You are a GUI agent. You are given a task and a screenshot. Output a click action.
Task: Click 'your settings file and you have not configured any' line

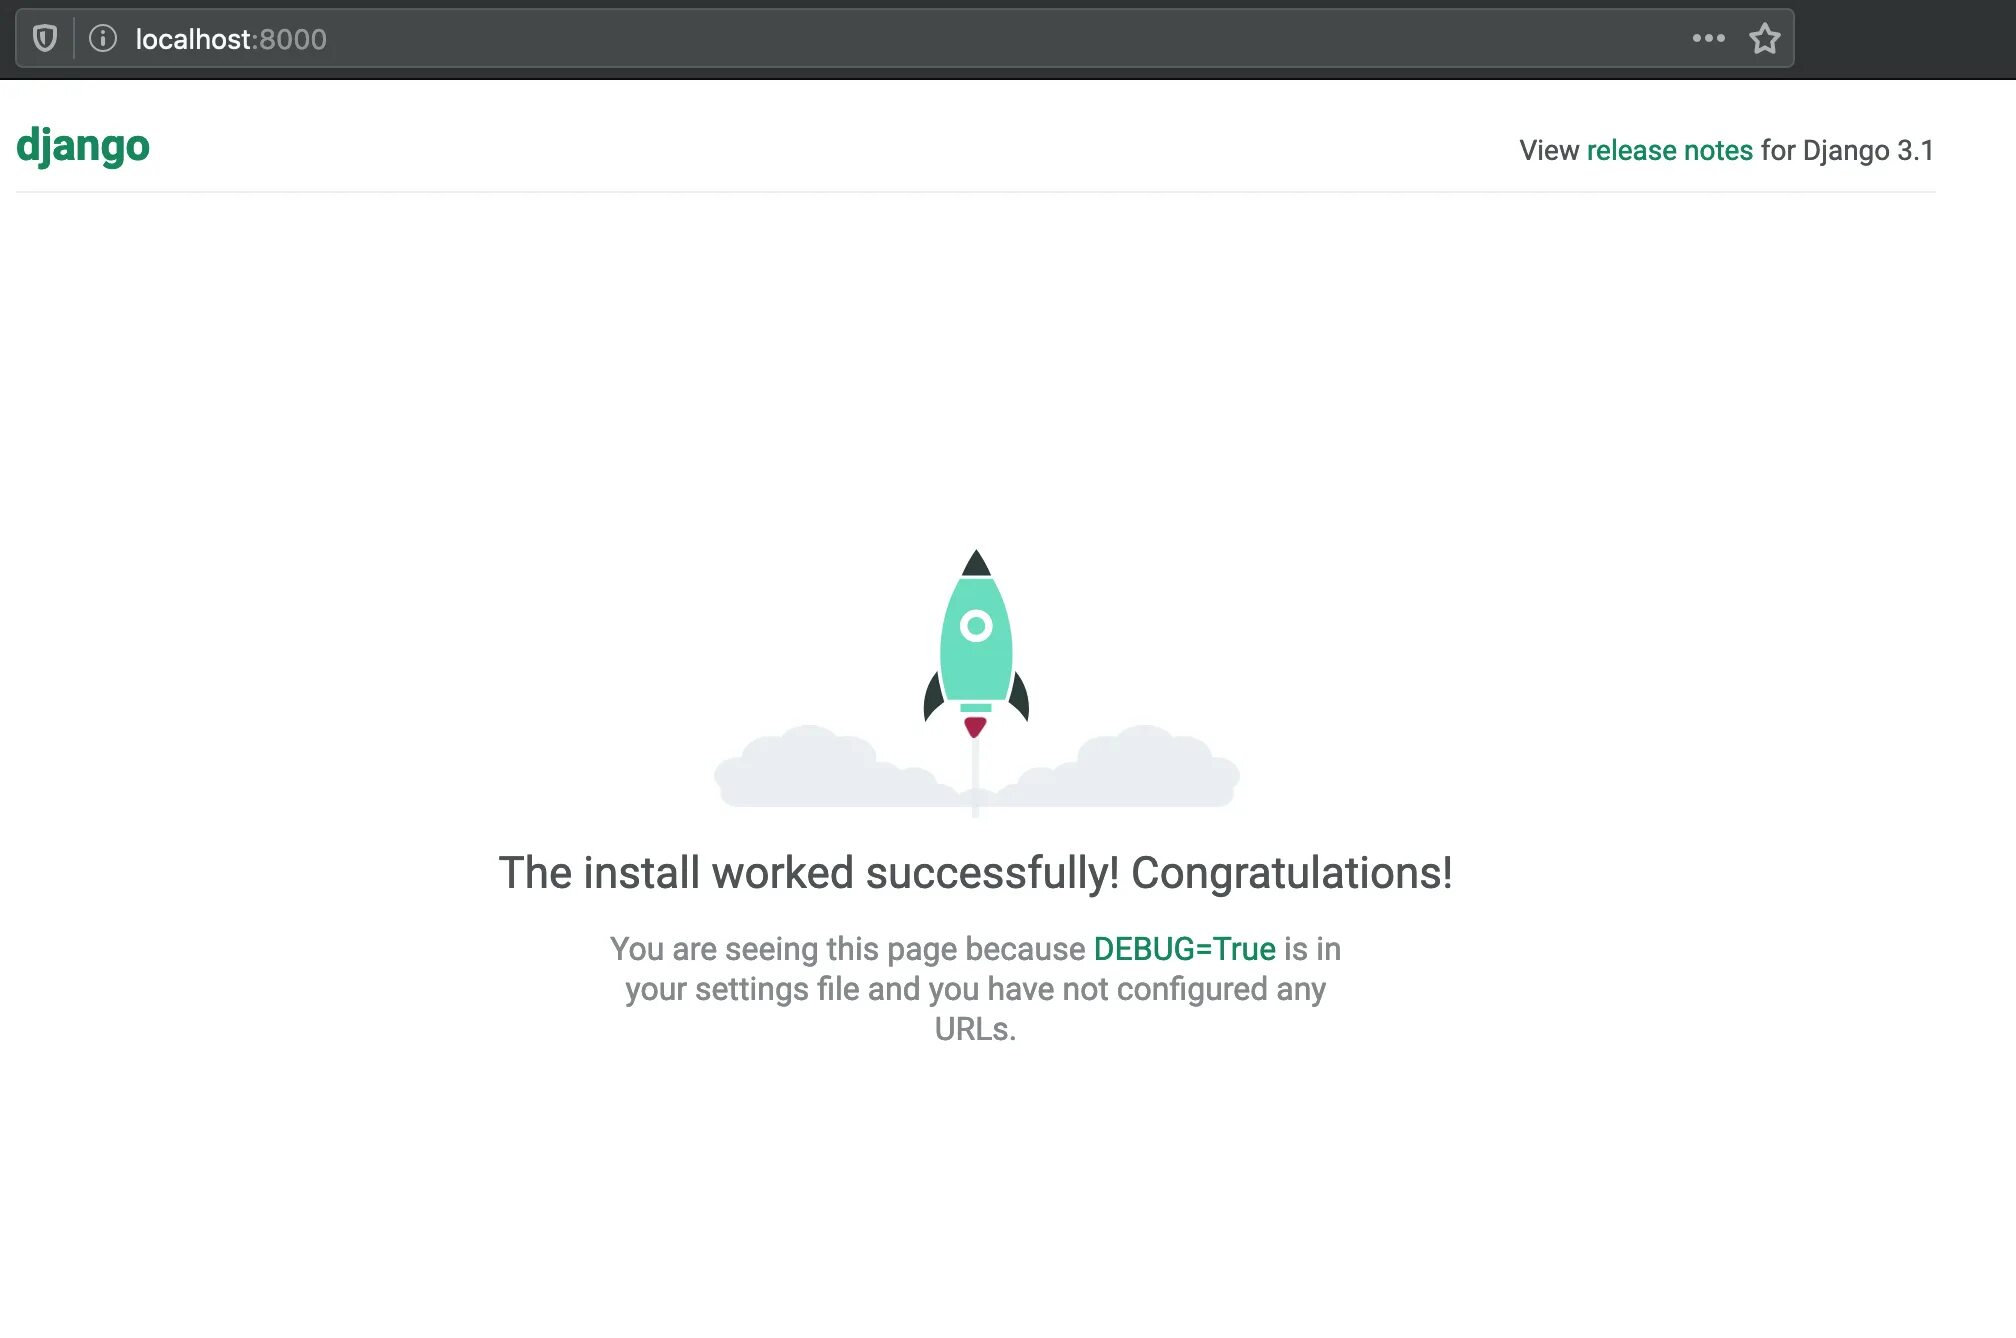tap(975, 988)
